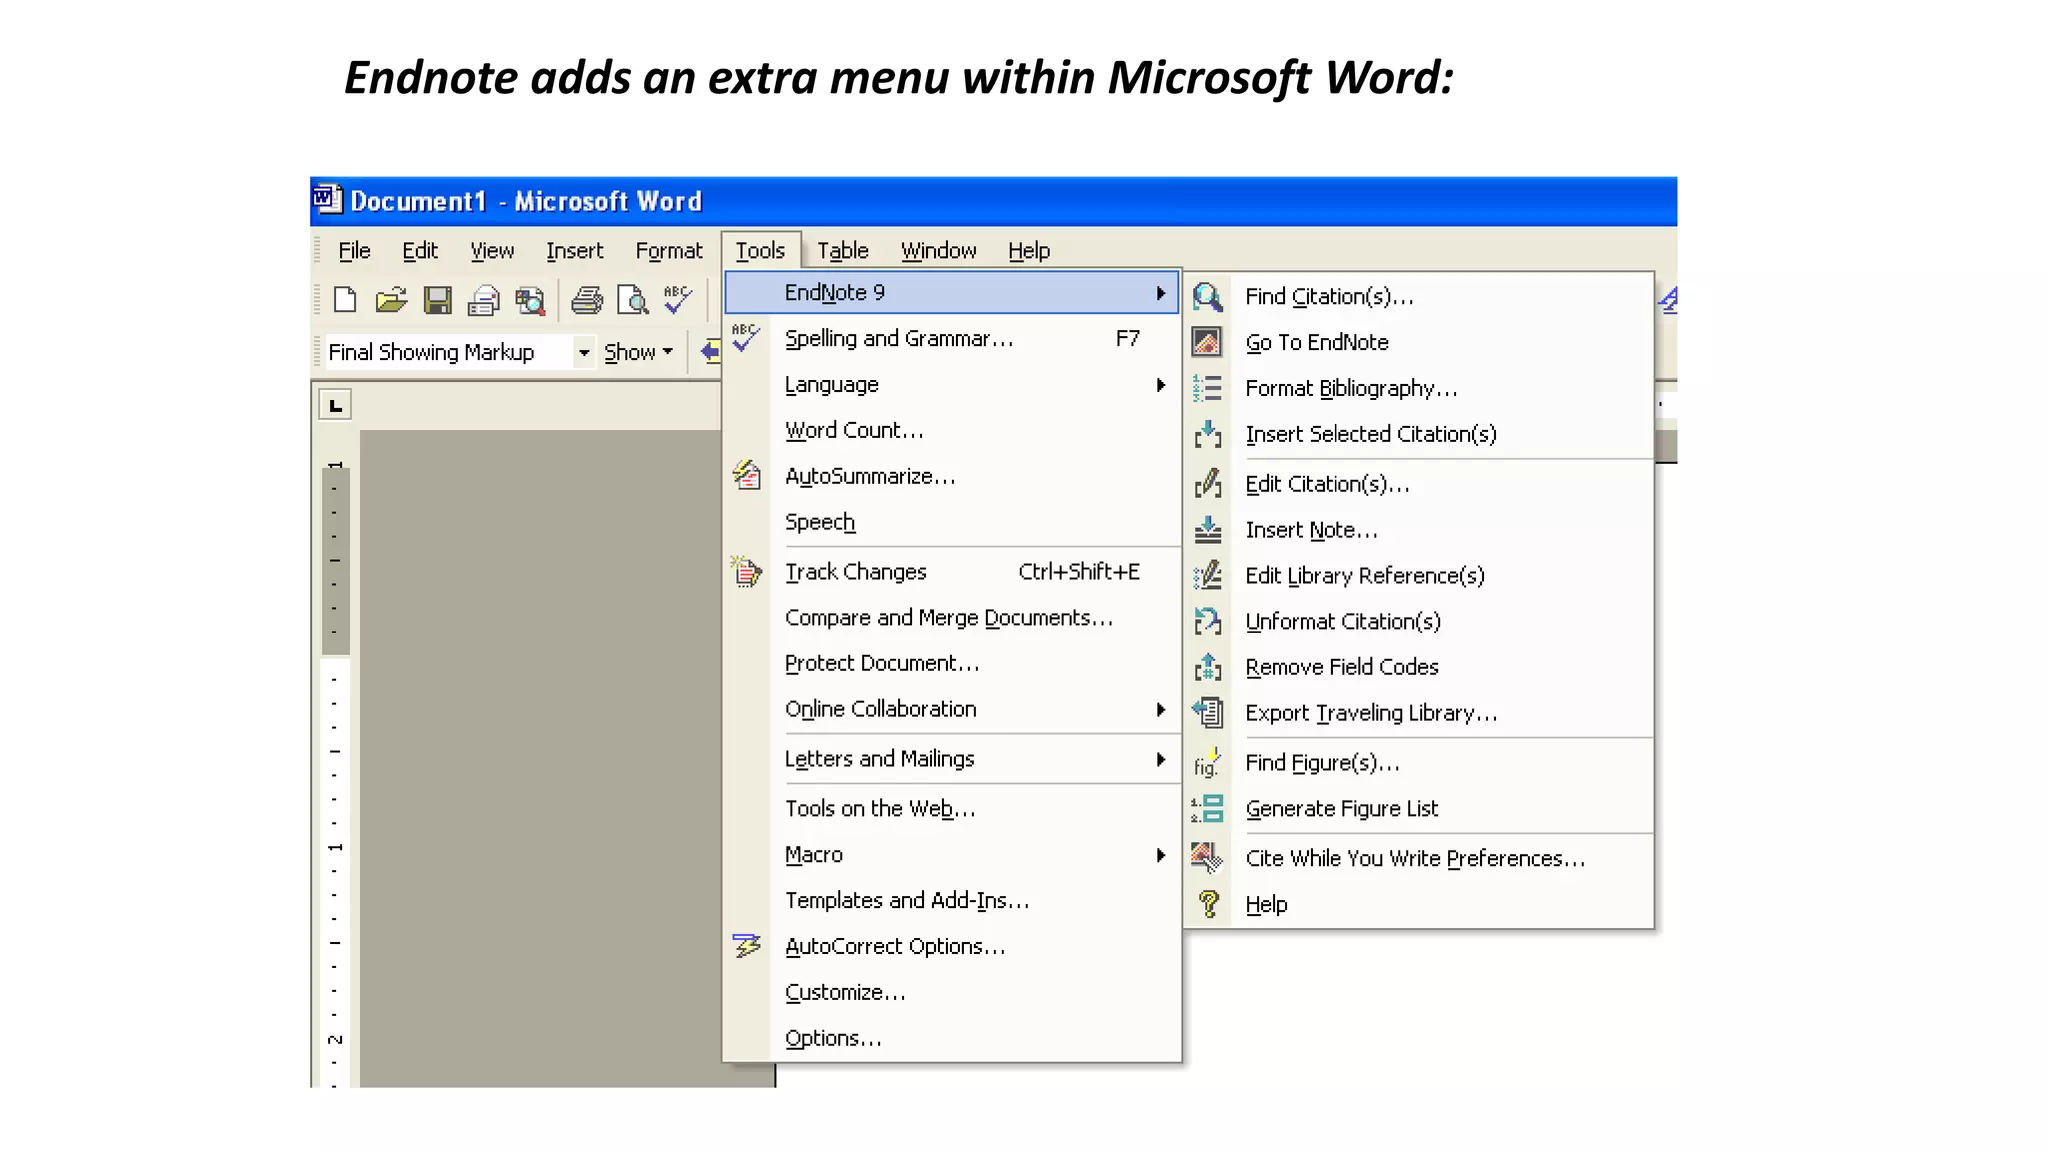
Task: Click the Export Traveling Library icon
Action: point(1208,713)
